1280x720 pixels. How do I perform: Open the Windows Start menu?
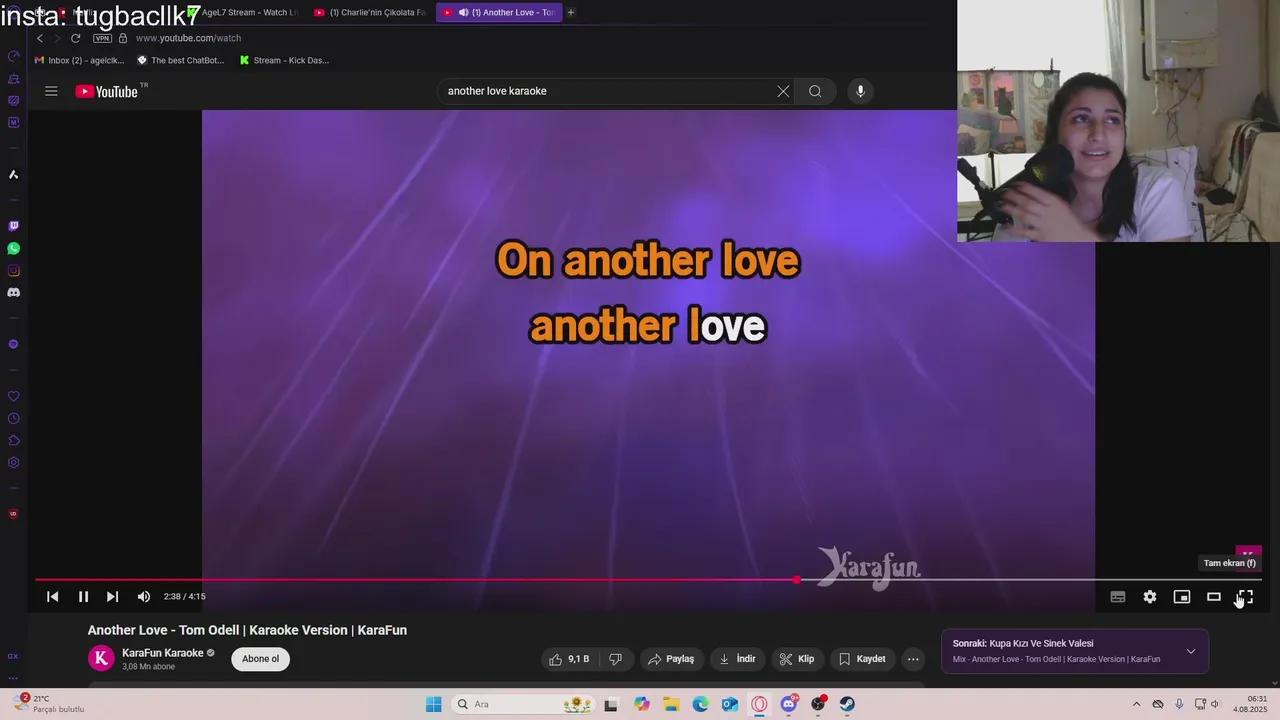click(433, 704)
